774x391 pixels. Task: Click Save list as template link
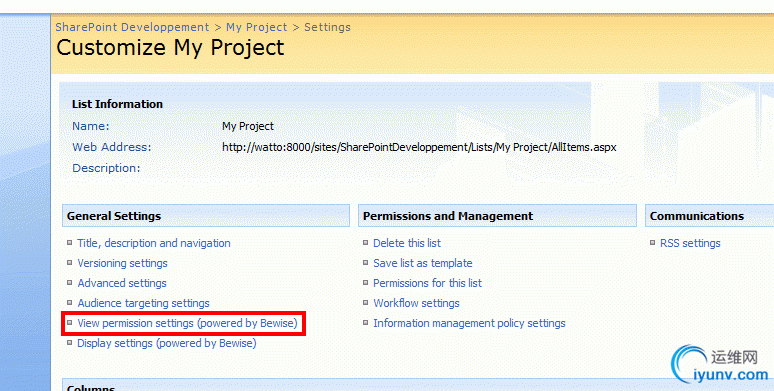click(x=423, y=263)
